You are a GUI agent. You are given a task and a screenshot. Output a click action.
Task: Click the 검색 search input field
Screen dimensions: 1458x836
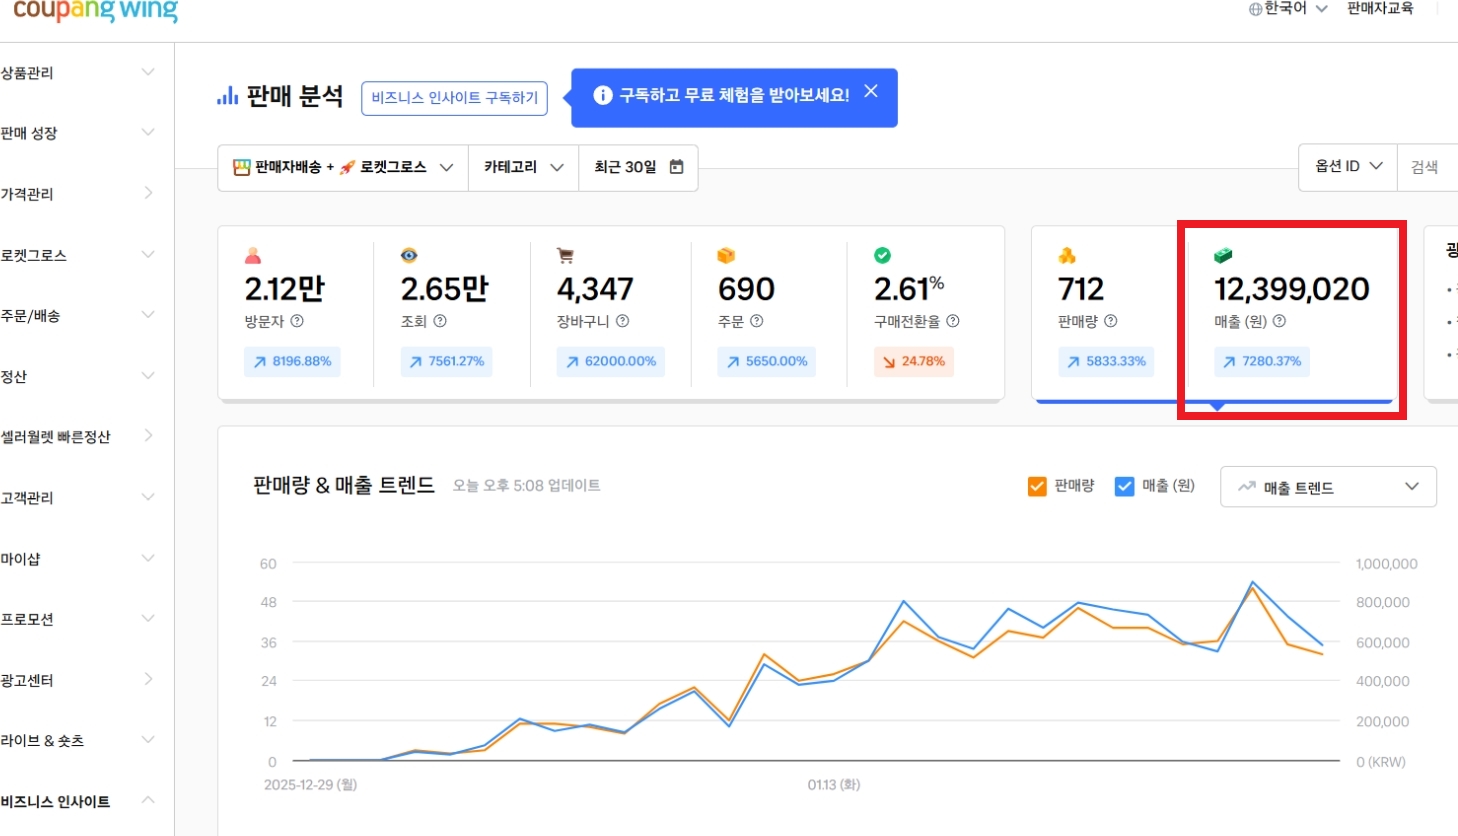tap(1427, 167)
